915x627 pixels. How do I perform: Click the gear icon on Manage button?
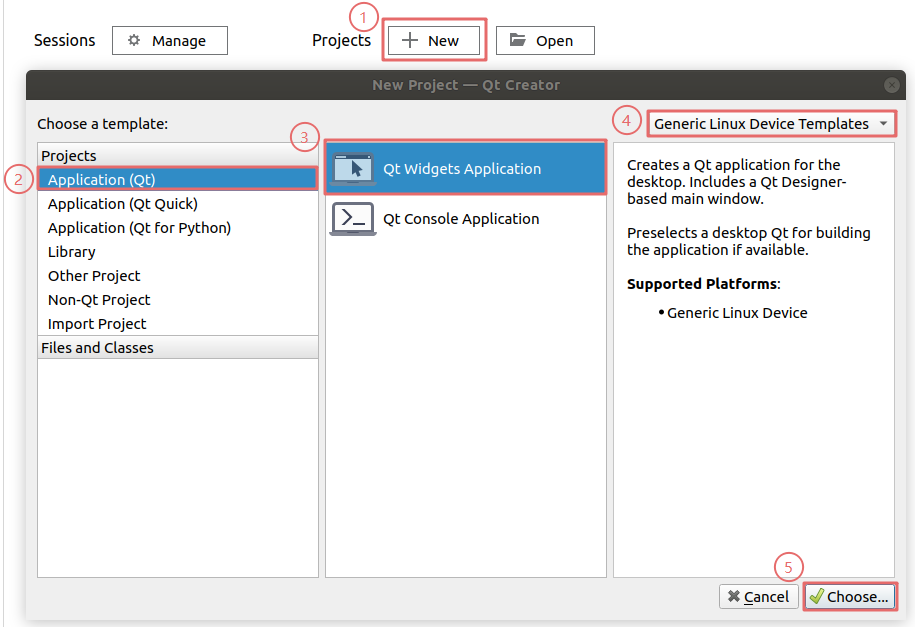coord(134,41)
